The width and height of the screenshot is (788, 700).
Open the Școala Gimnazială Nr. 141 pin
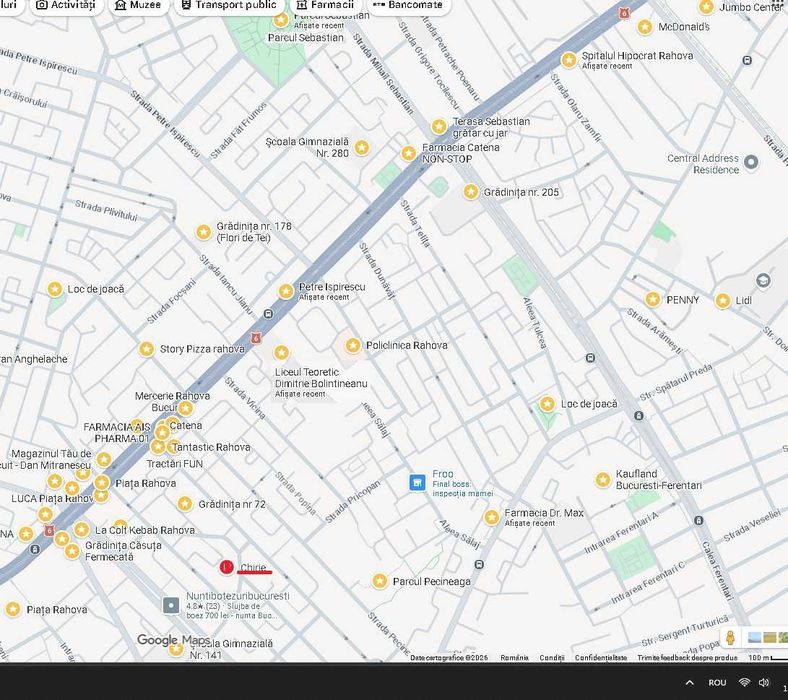(x=176, y=649)
